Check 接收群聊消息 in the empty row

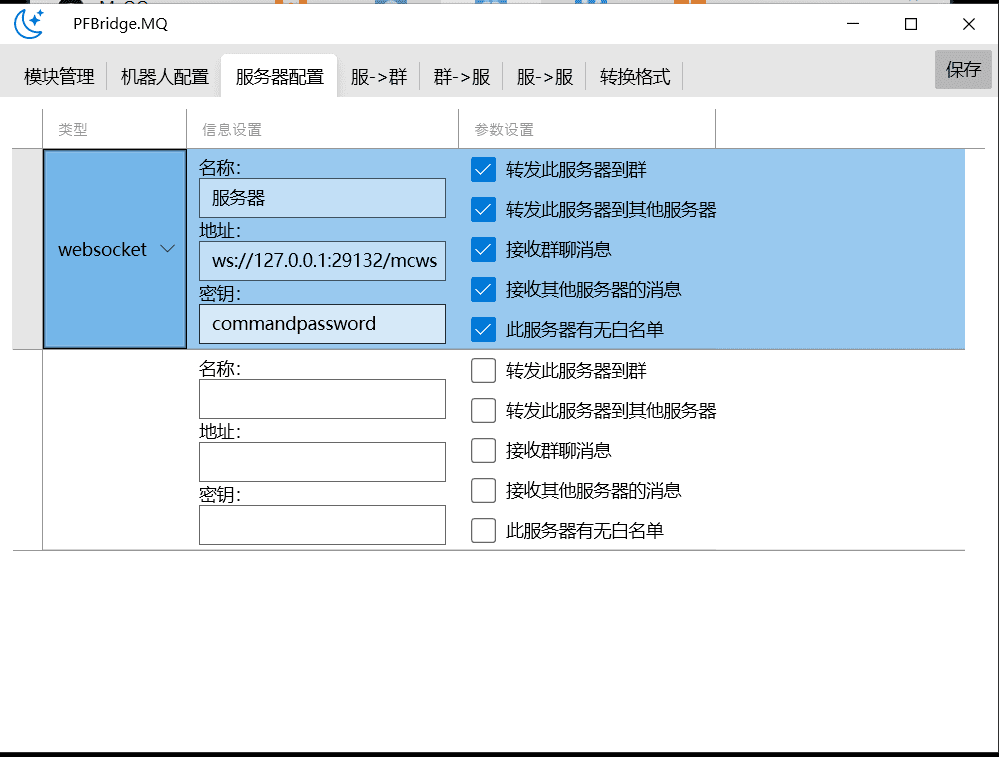point(484,451)
